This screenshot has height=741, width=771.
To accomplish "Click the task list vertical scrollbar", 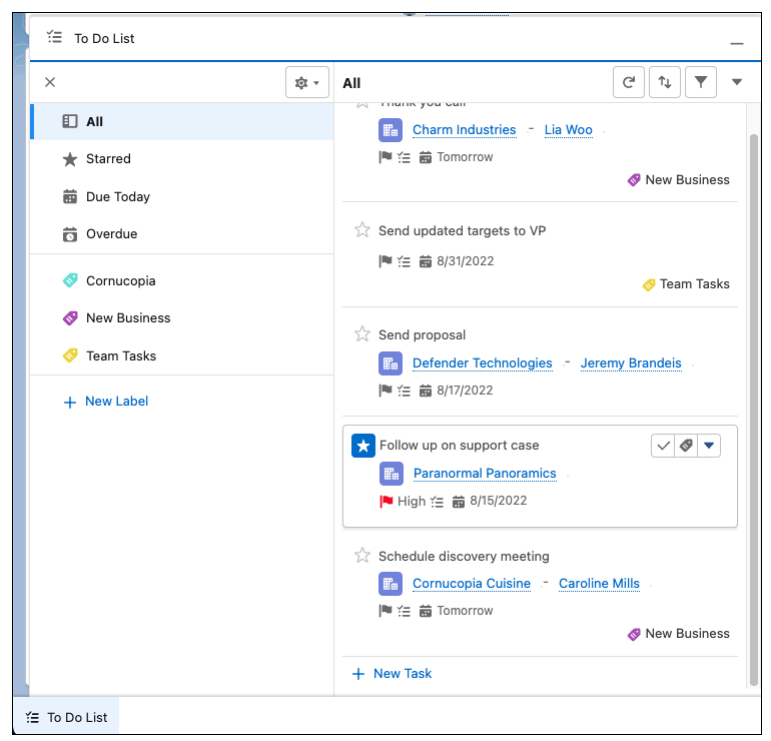I will click(x=753, y=410).
